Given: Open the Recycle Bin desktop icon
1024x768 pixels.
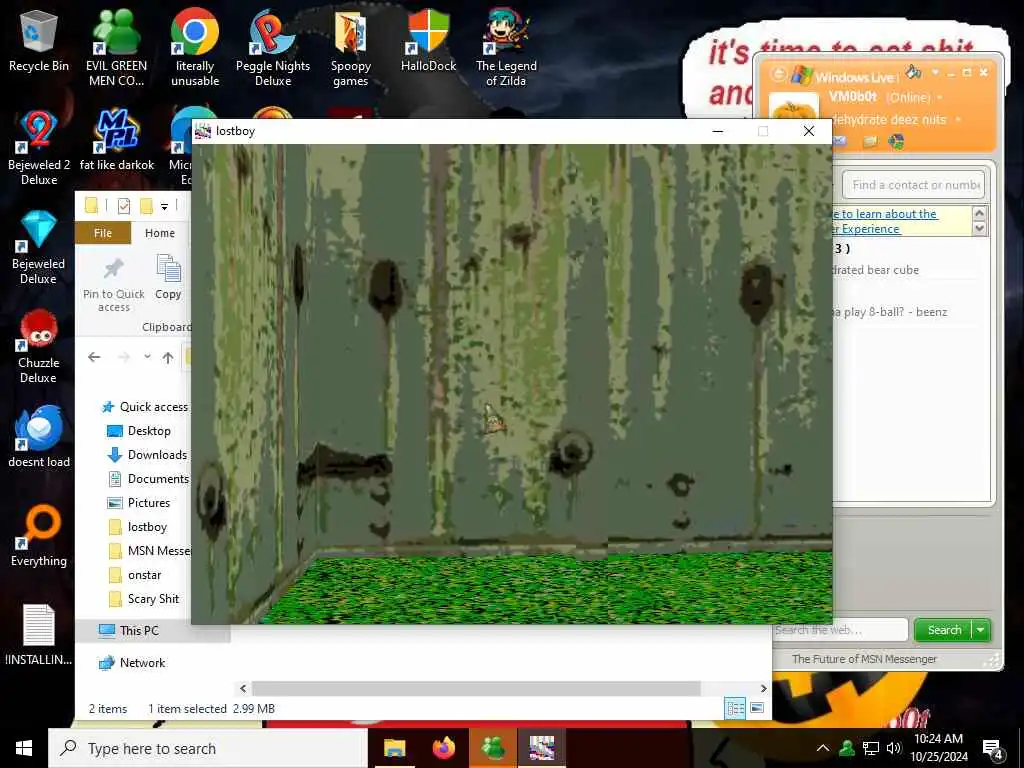Looking at the screenshot, I should pos(39,41).
